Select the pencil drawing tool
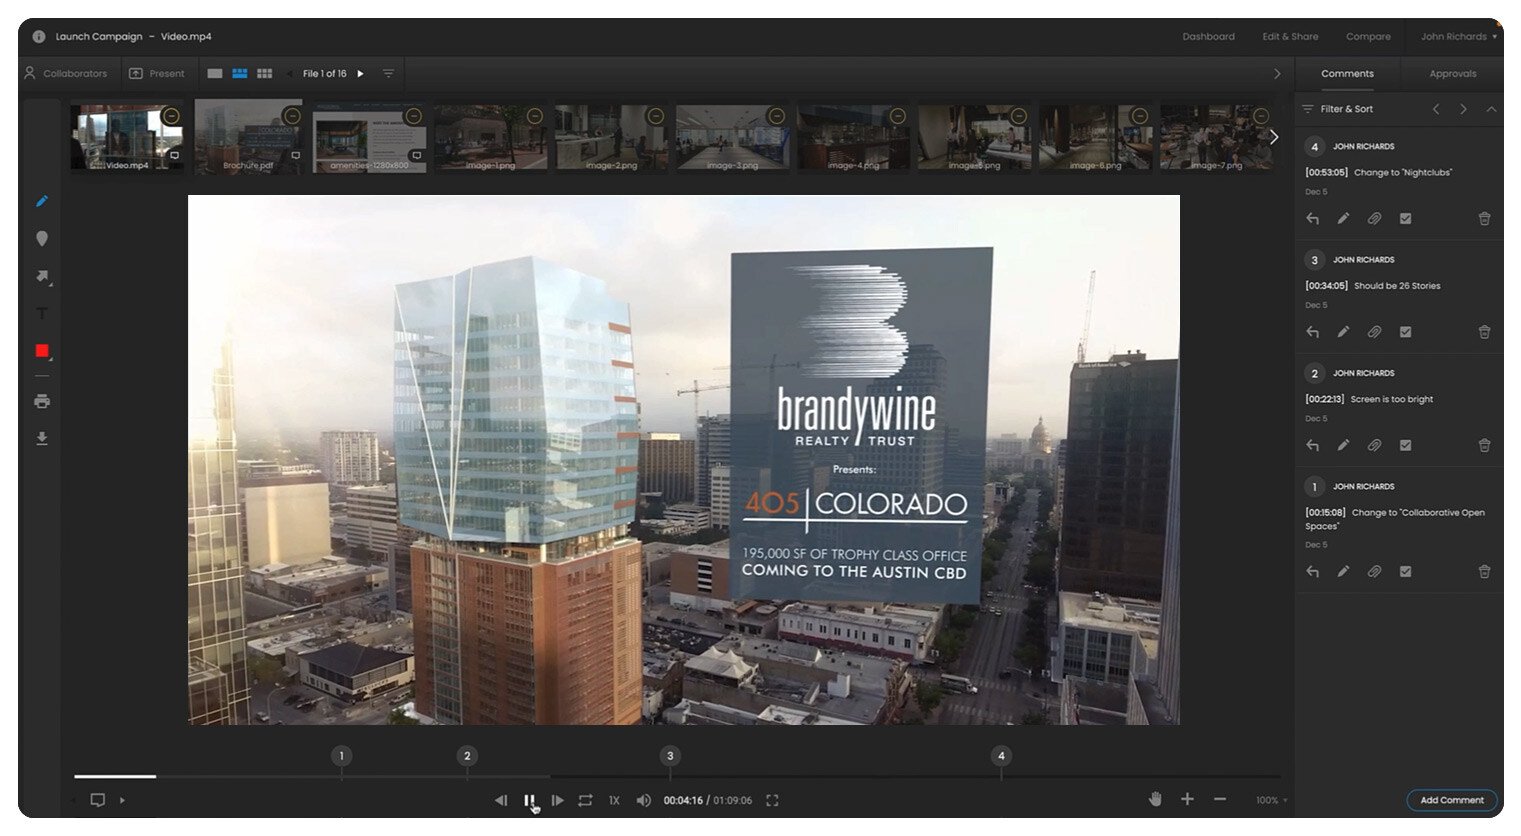The height and width of the screenshot is (836, 1521). point(42,201)
